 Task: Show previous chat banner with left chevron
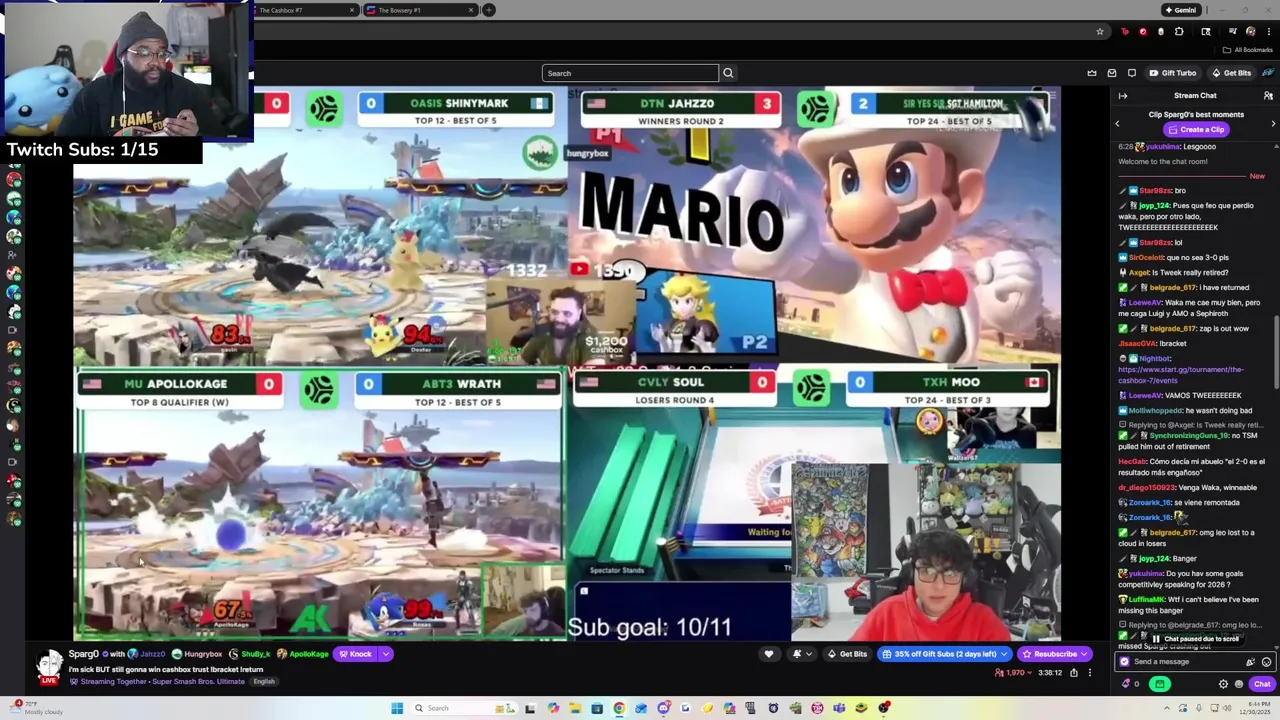(x=1117, y=123)
